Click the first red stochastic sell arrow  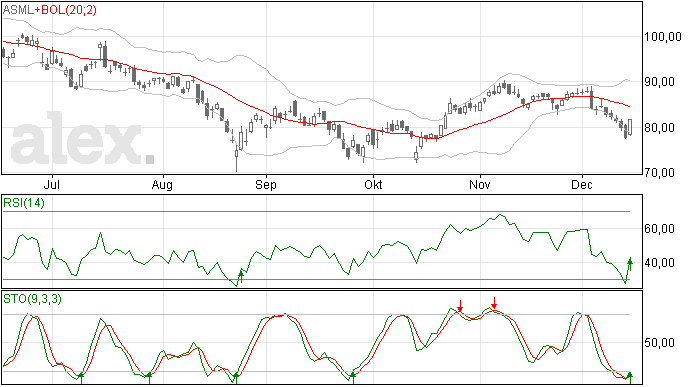tap(460, 306)
